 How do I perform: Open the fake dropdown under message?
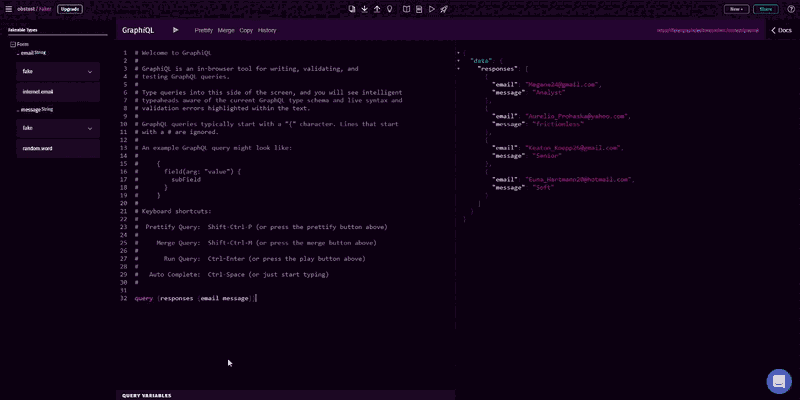(x=58, y=128)
